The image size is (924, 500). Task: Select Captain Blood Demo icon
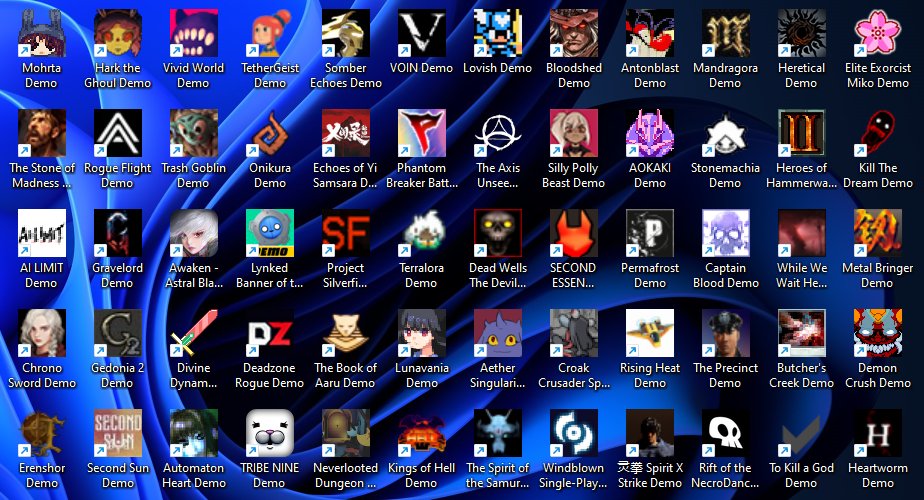(725, 233)
